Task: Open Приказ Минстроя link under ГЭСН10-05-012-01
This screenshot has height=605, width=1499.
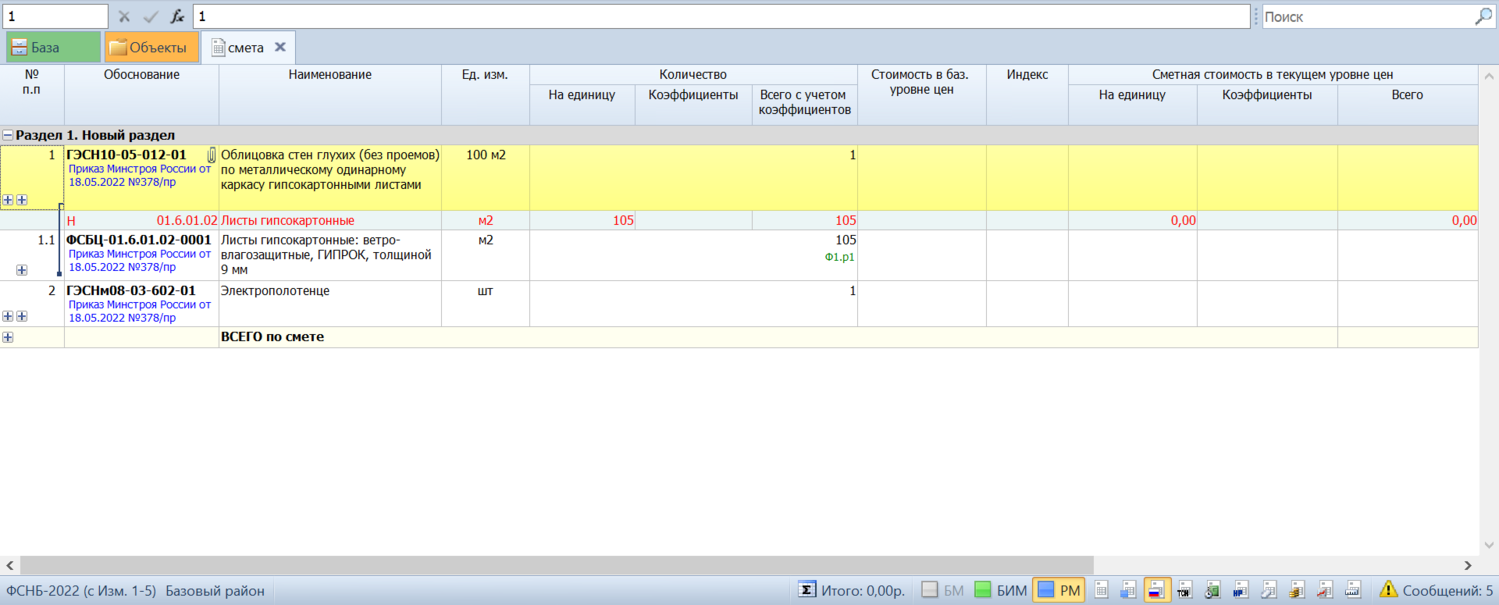Action: (140, 175)
